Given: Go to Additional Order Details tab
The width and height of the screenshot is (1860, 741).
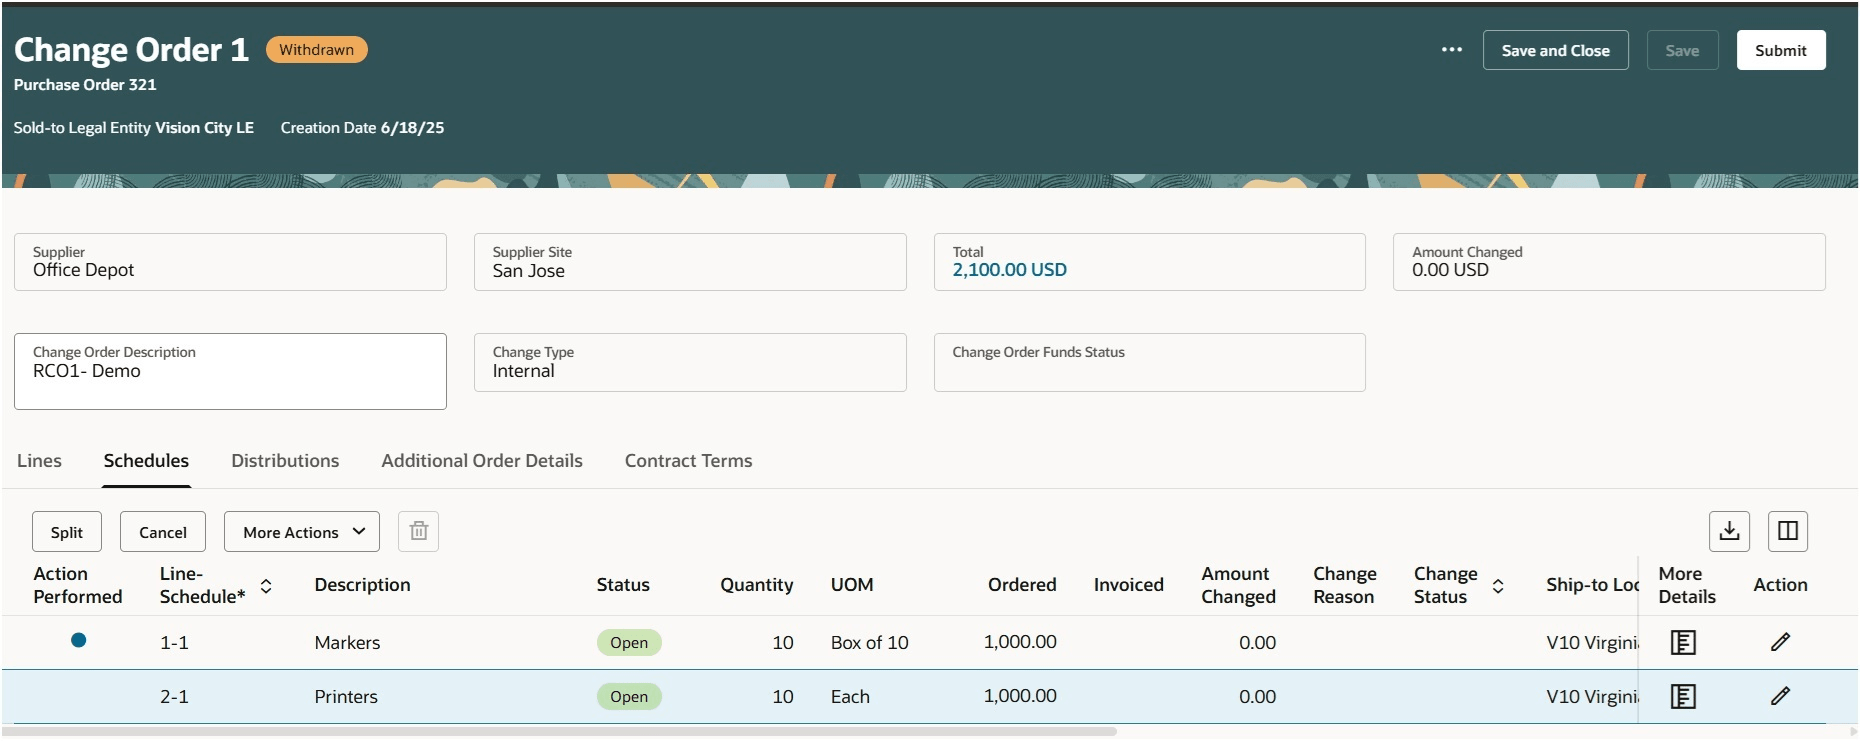Looking at the screenshot, I should (x=482, y=461).
